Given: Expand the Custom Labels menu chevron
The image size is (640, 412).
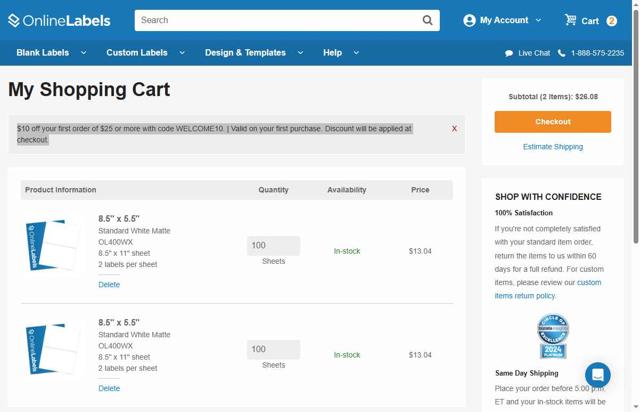Looking at the screenshot, I should pyautogui.click(x=182, y=53).
